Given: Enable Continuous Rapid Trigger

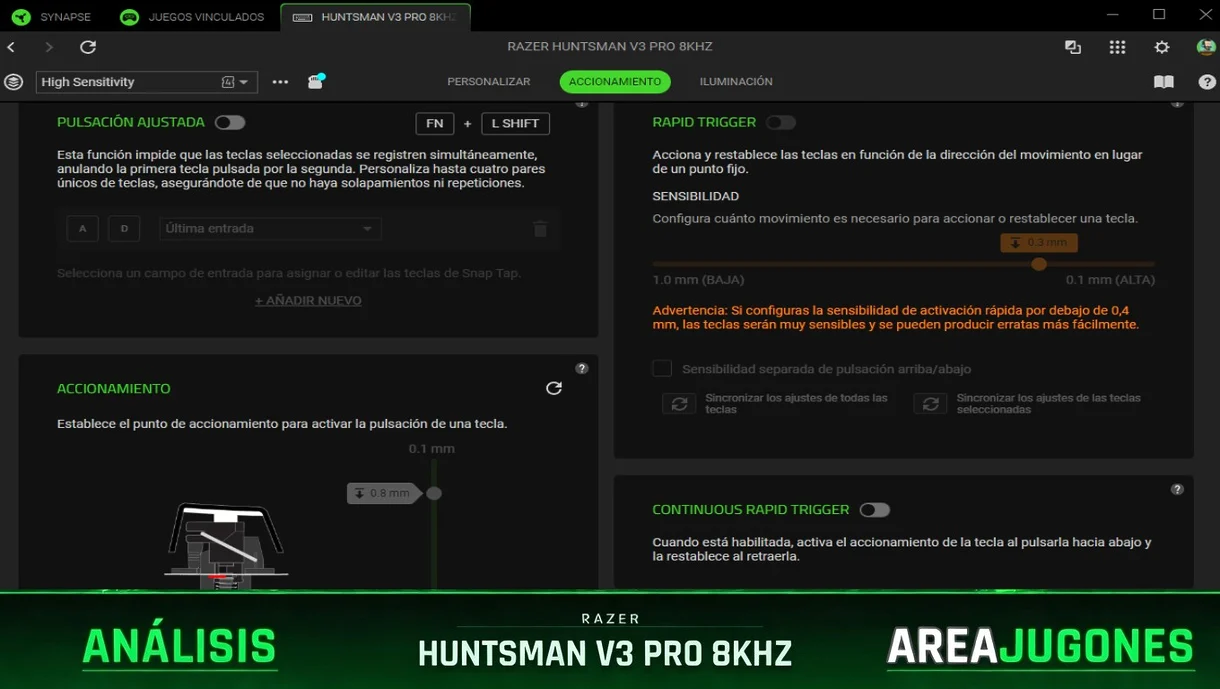Looking at the screenshot, I should click(x=874, y=510).
